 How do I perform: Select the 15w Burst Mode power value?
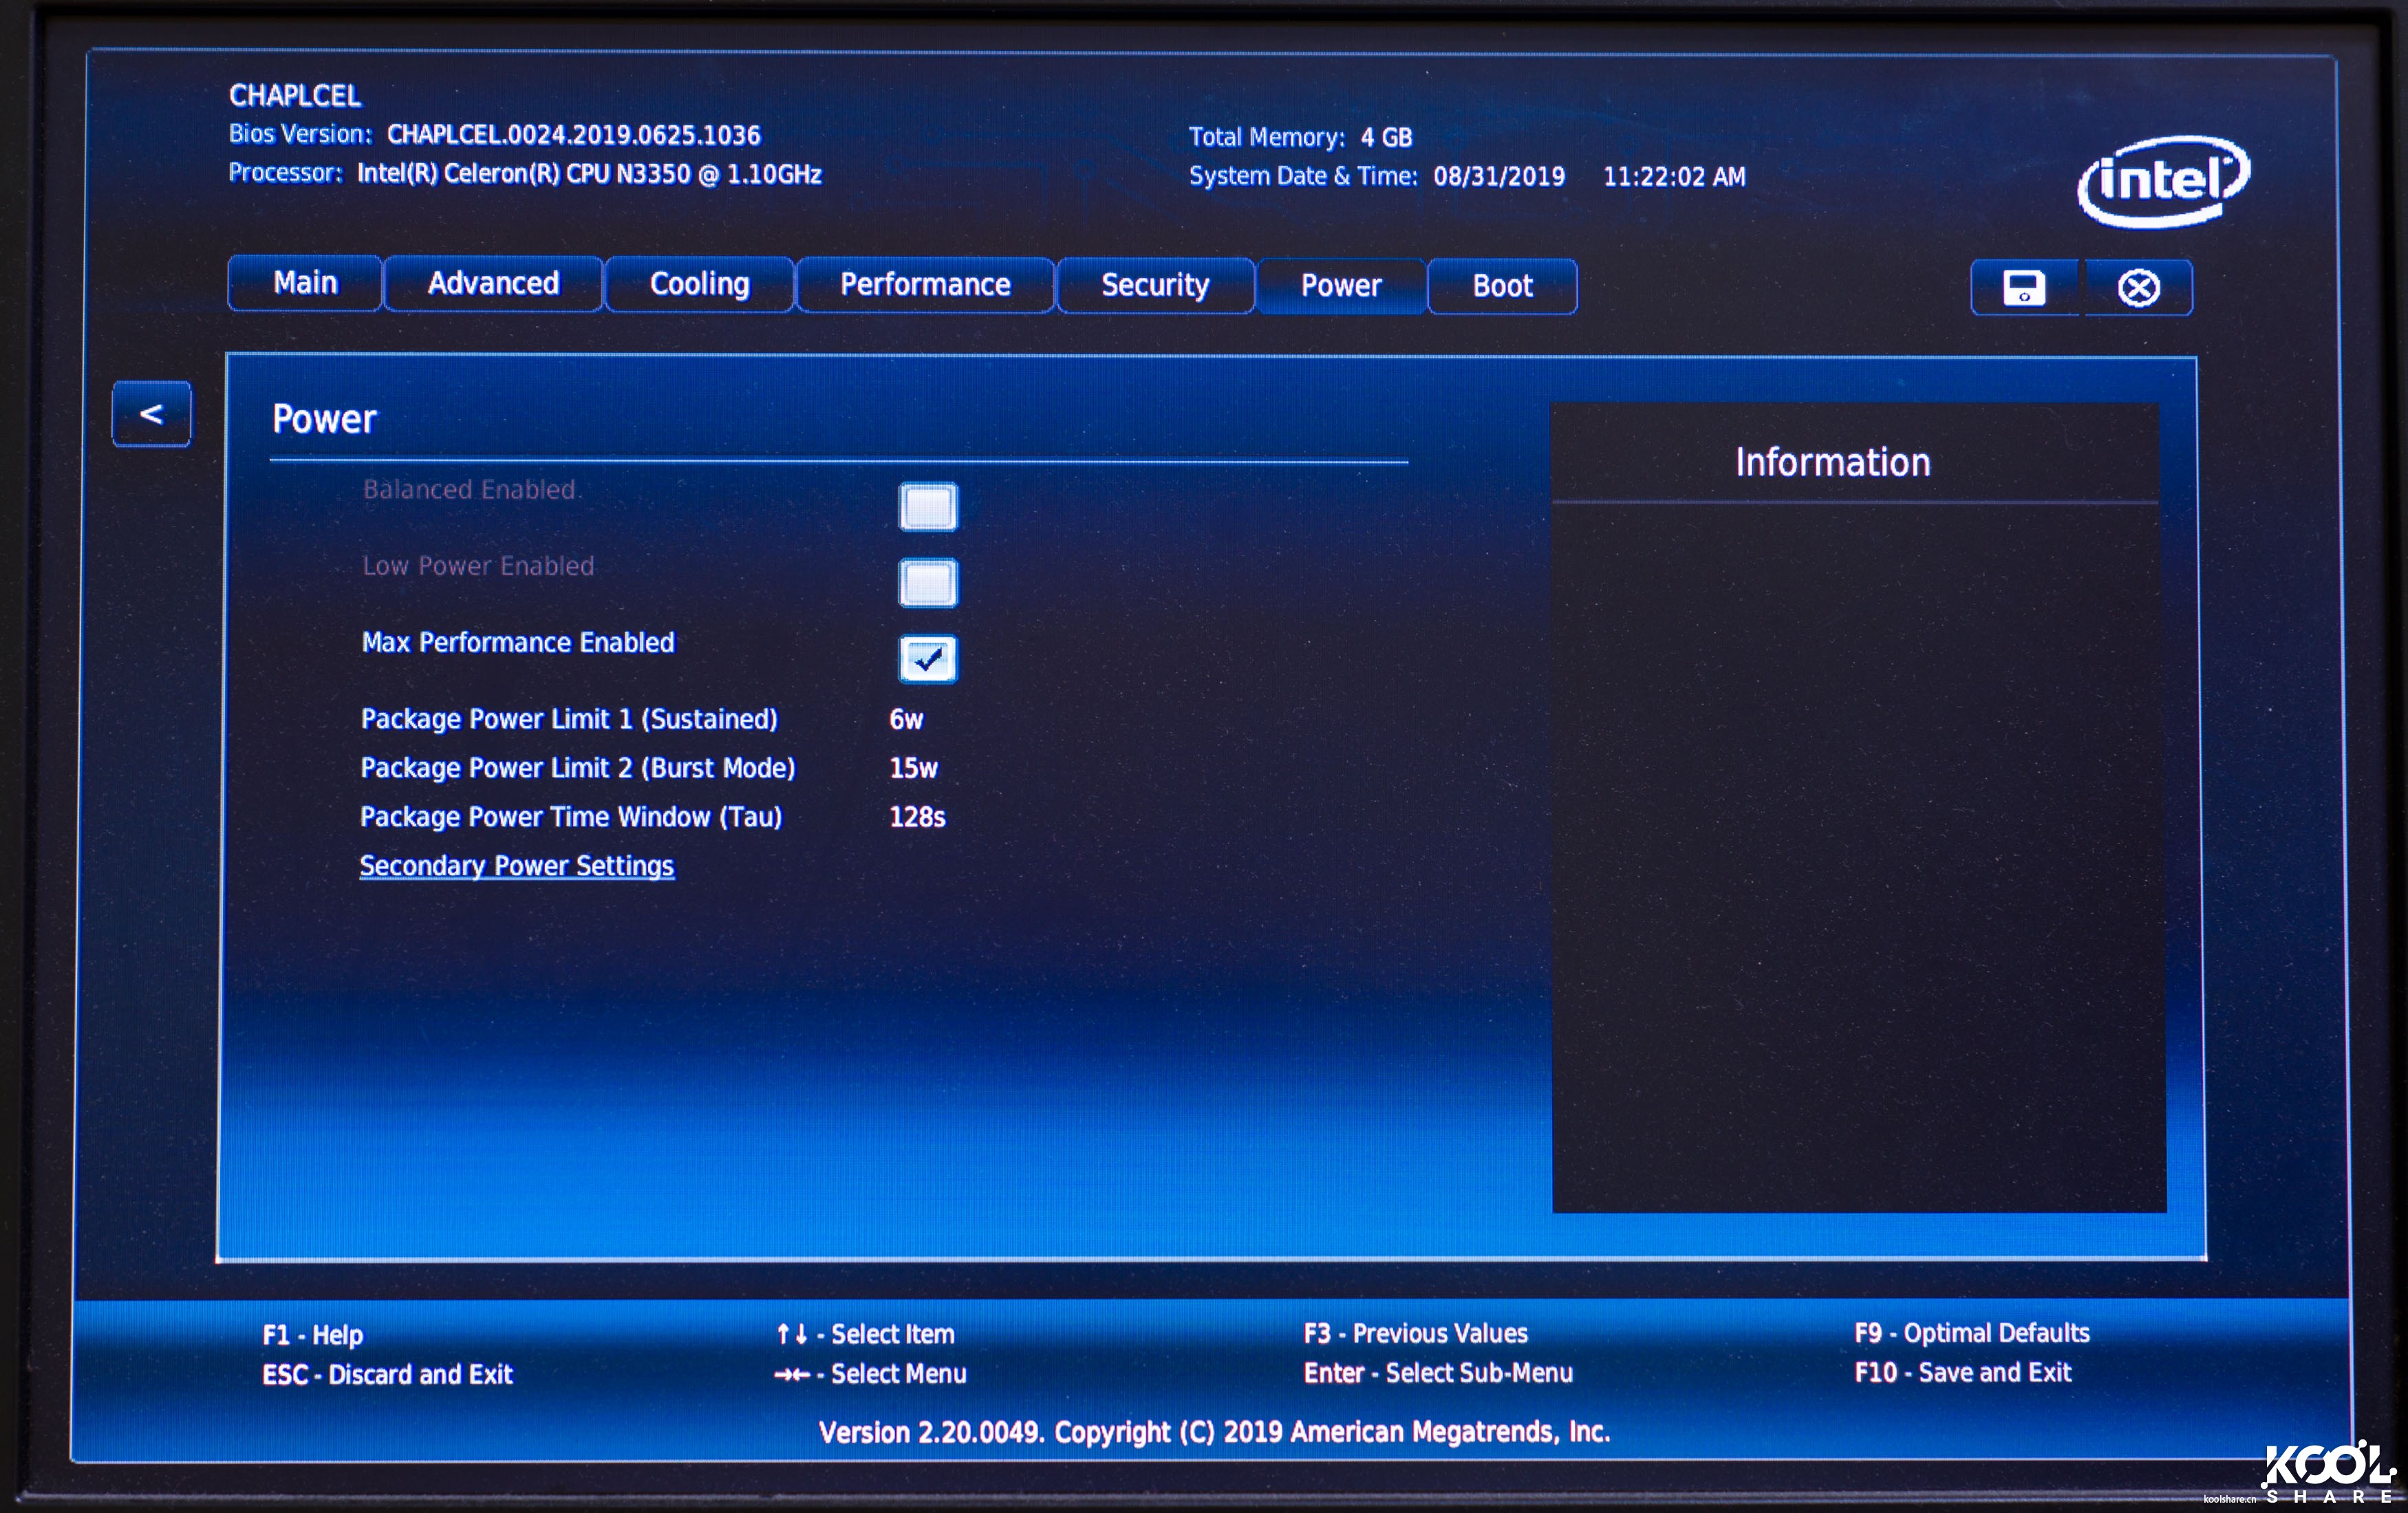[x=913, y=769]
